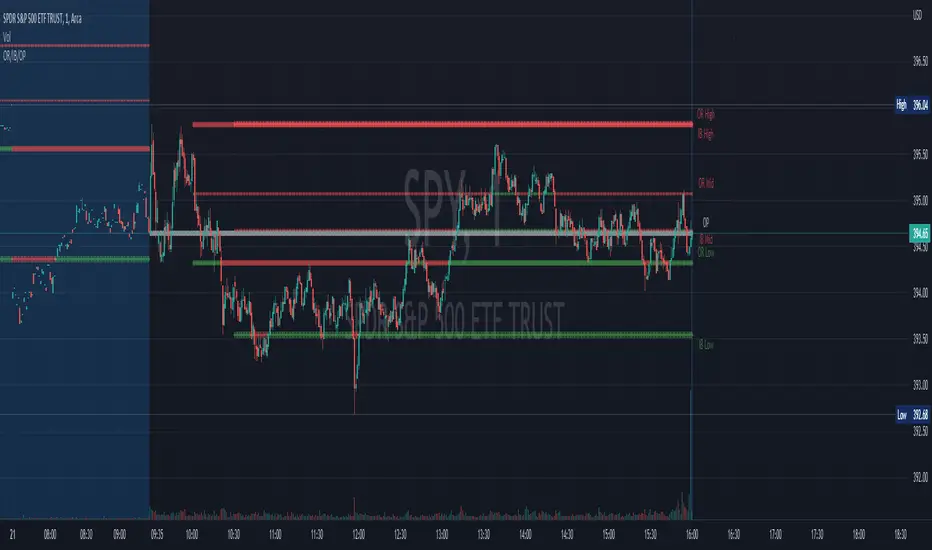Image resolution: width=932 pixels, height=550 pixels.
Task: Click the 17:00 time axis label
Action: pos(775,535)
